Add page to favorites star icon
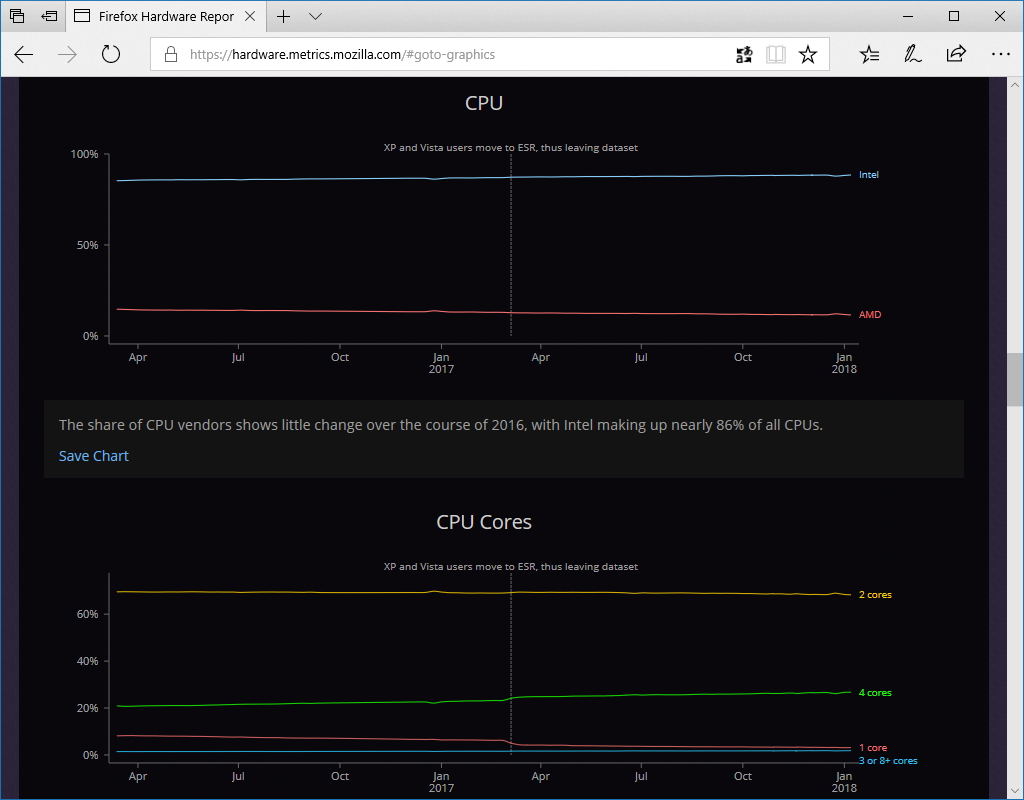 808,54
